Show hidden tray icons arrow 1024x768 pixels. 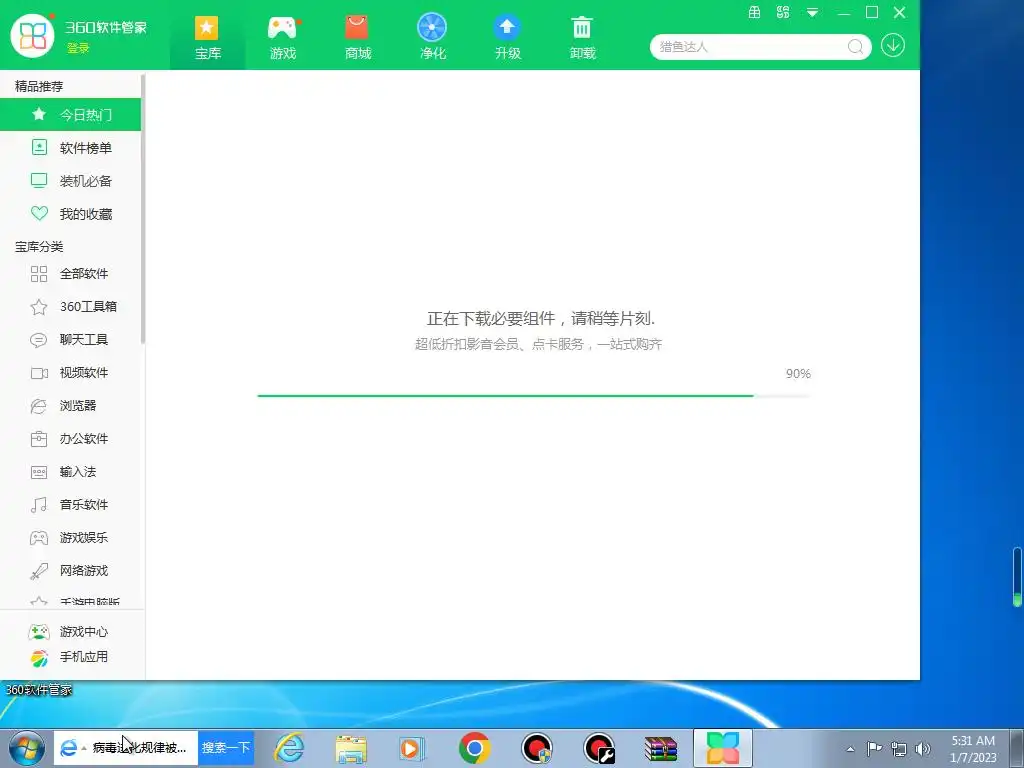click(850, 749)
